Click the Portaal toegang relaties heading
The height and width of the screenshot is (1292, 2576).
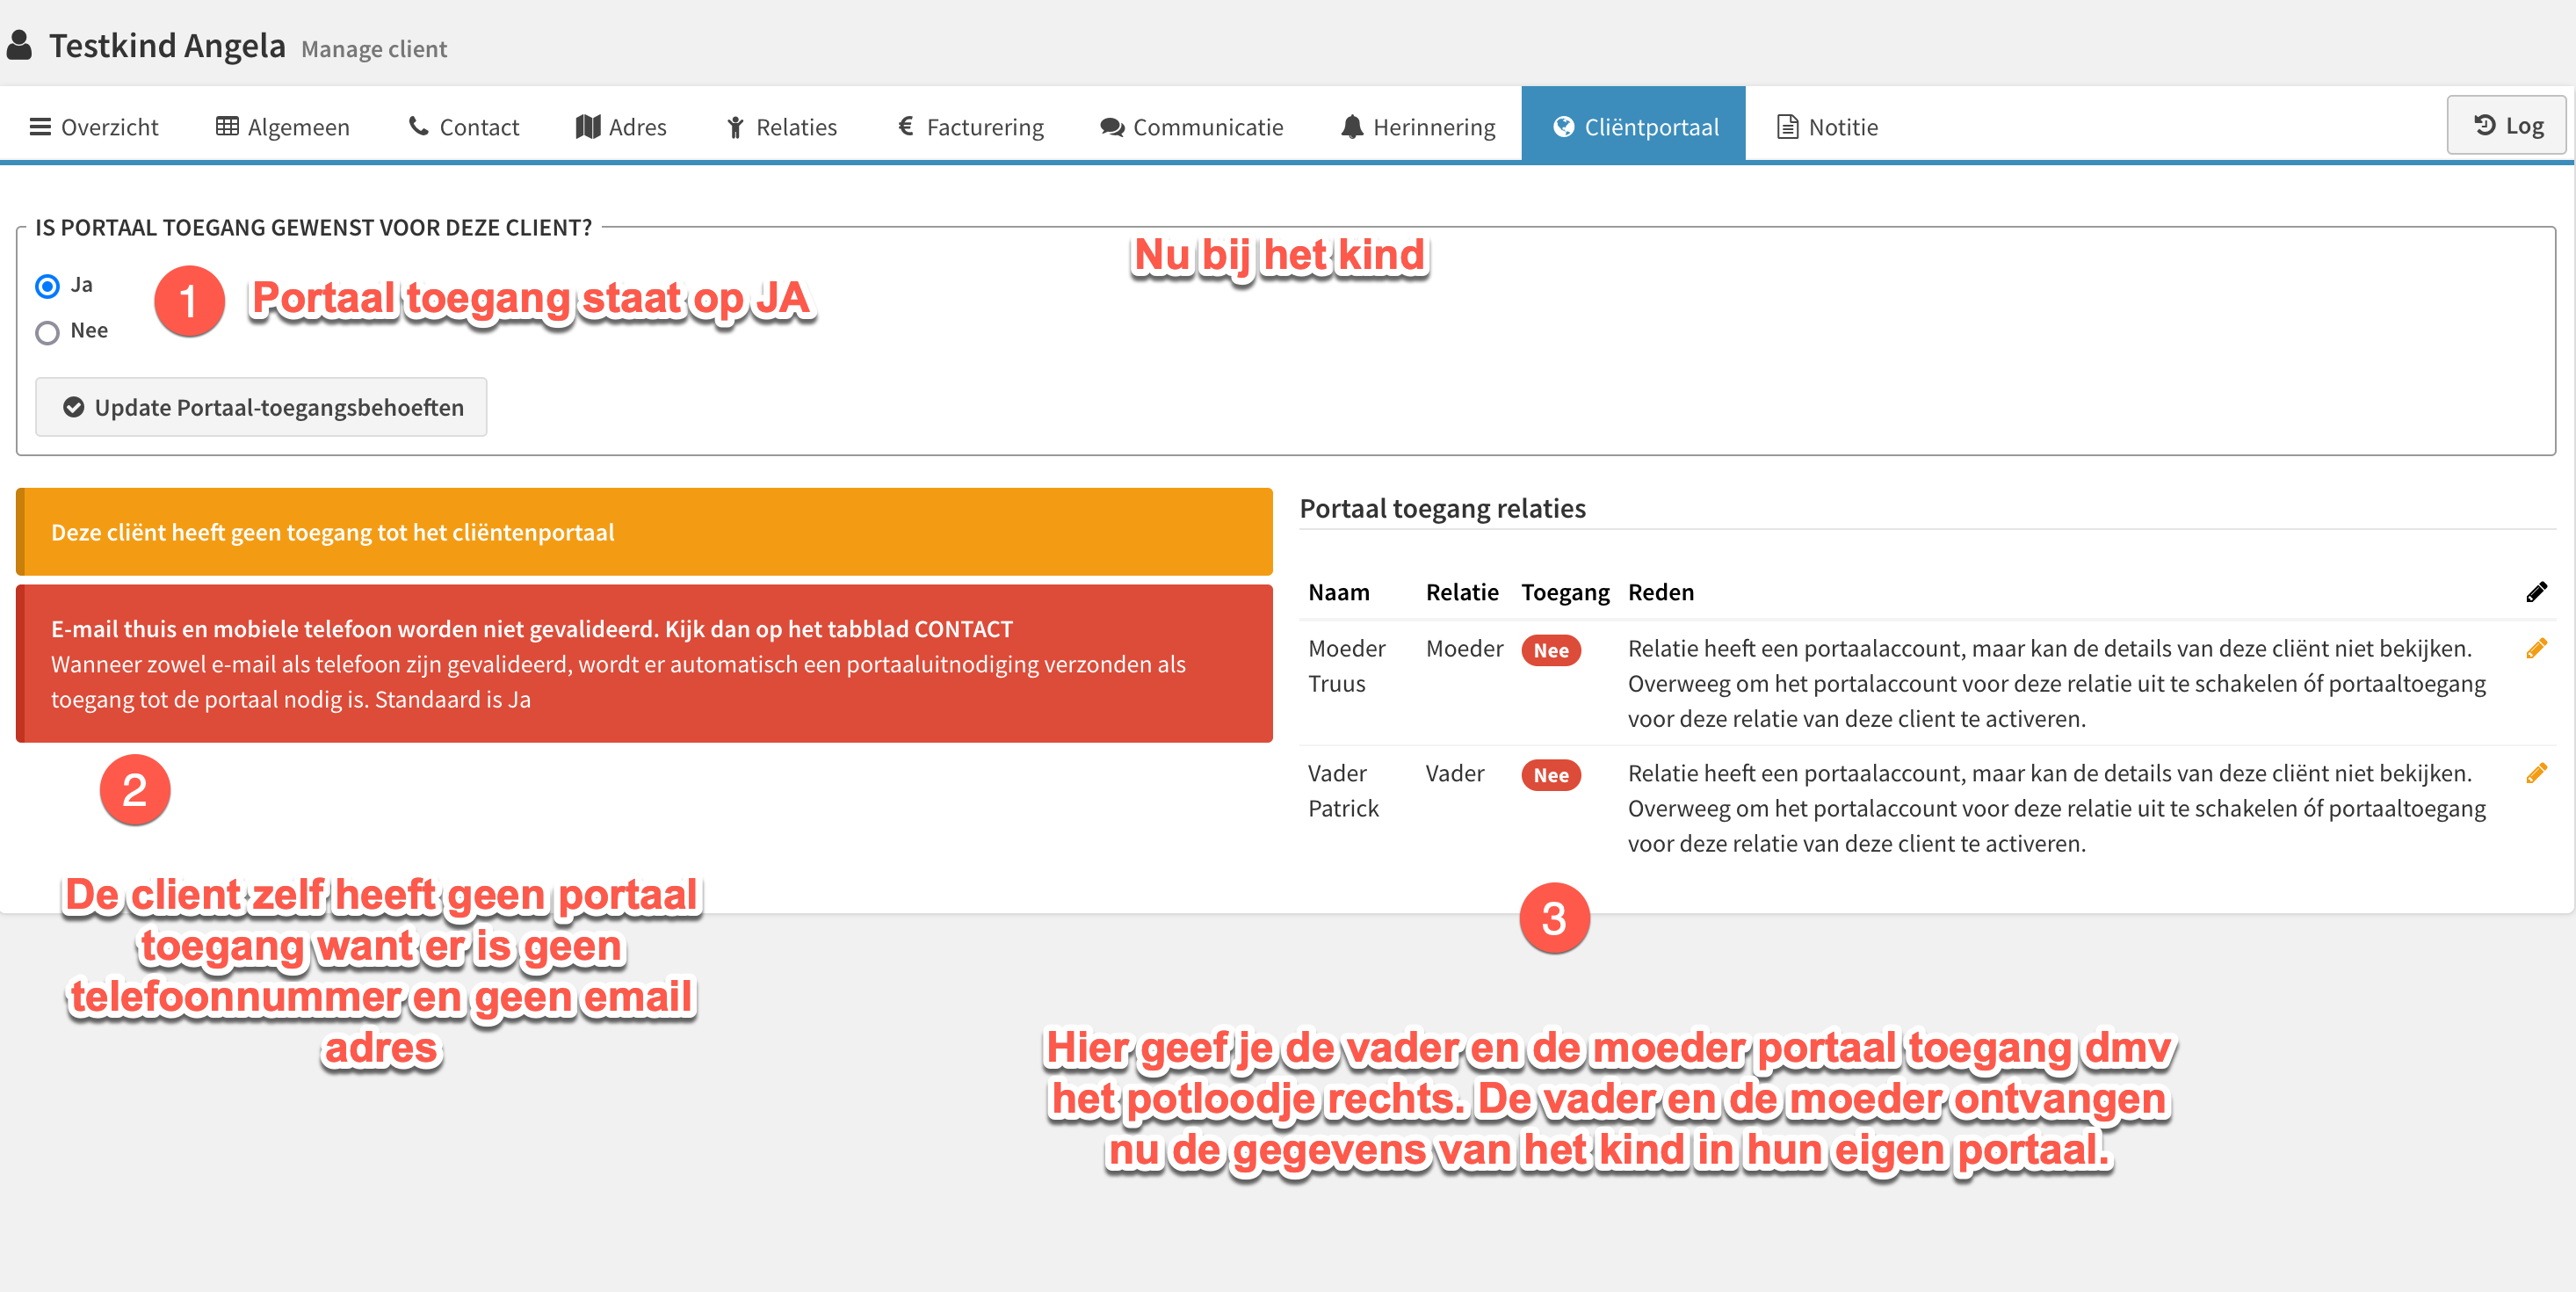coord(1442,509)
